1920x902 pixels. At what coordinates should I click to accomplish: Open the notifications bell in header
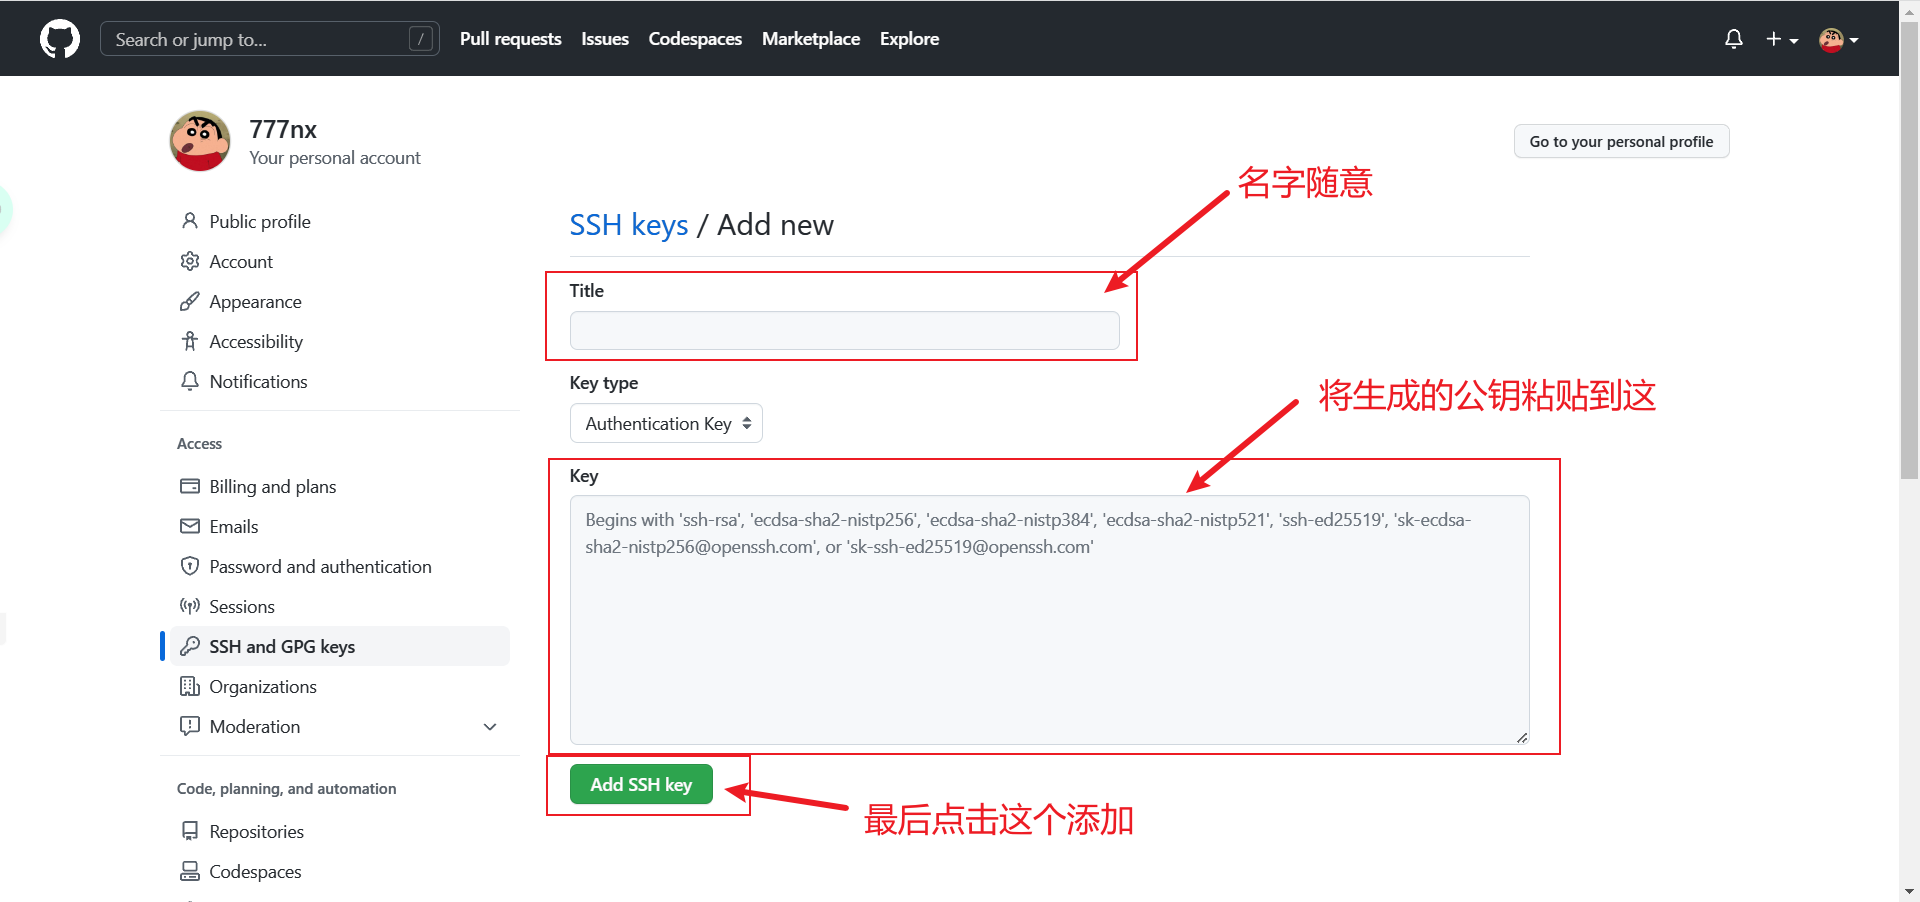click(1734, 39)
